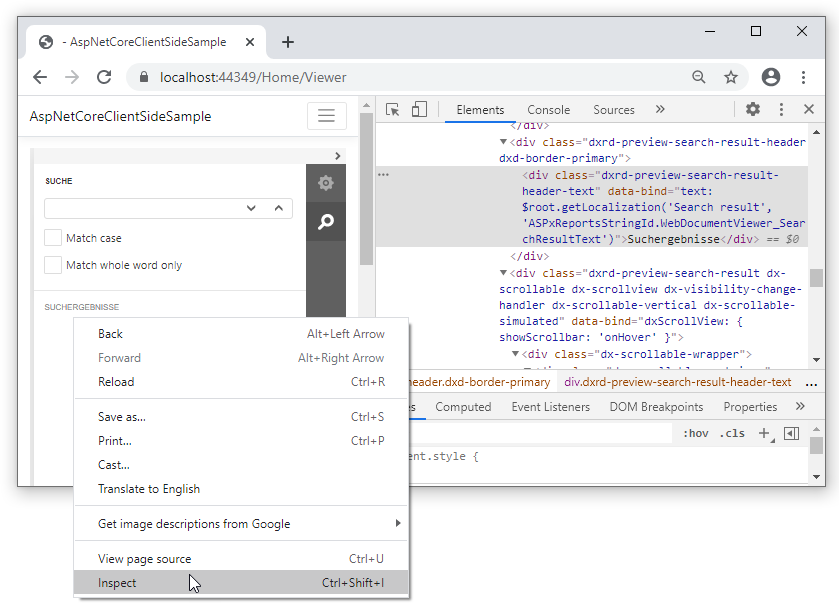Activate DevTools element picker icon
The image size is (839, 603).
(x=392, y=110)
